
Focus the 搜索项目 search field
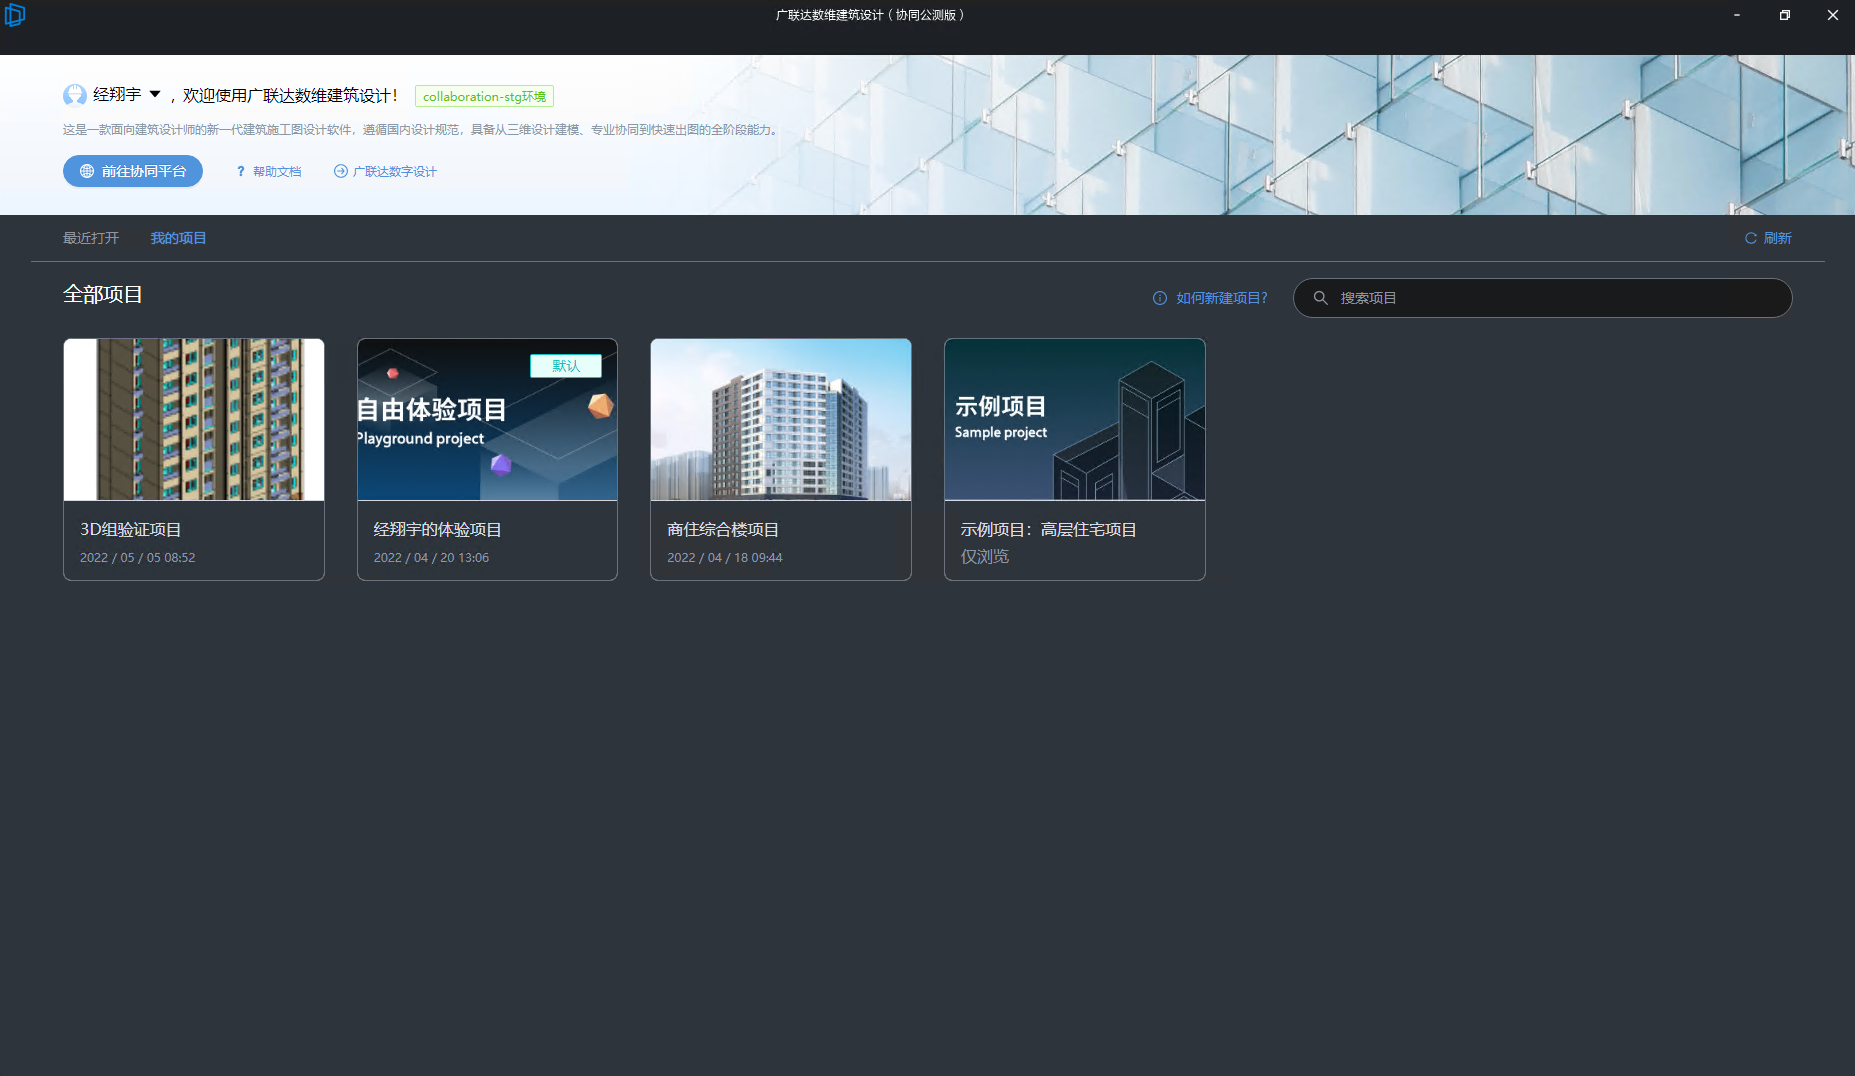(1542, 298)
